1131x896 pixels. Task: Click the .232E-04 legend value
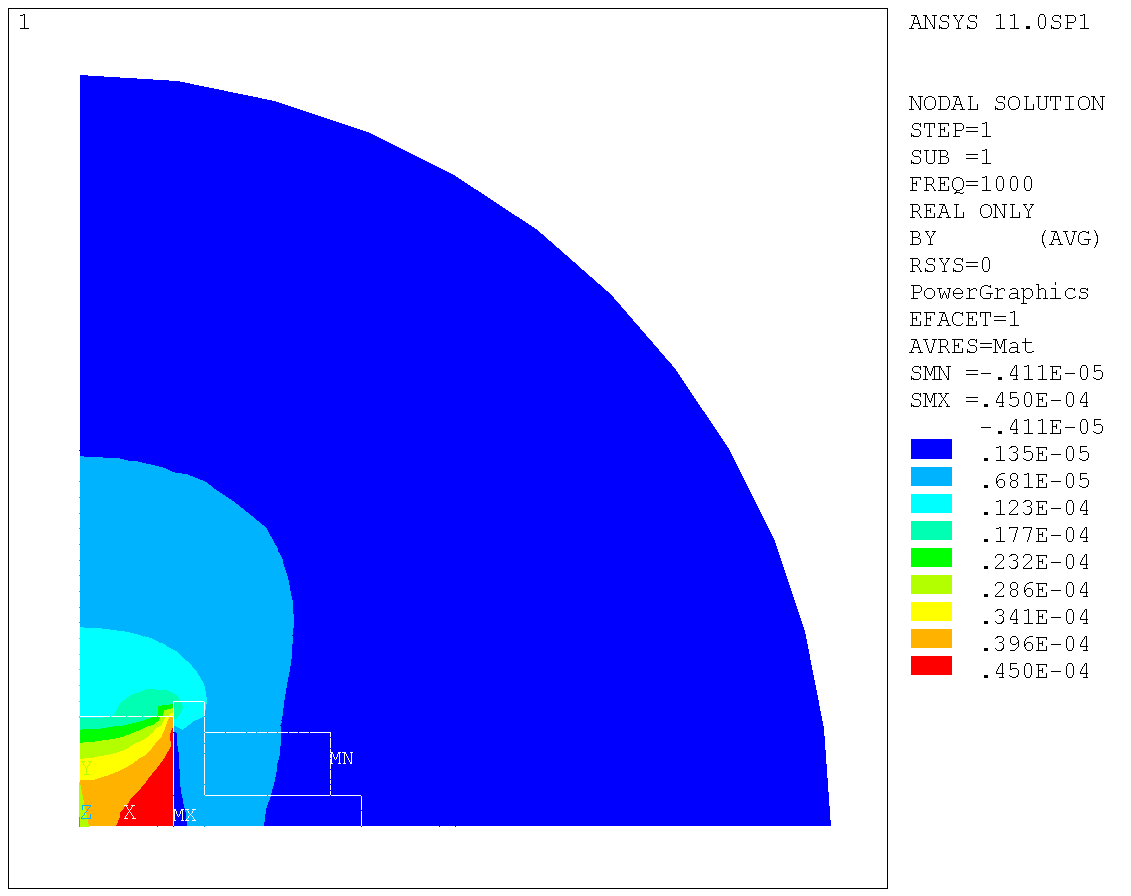pyautogui.click(x=1035, y=562)
